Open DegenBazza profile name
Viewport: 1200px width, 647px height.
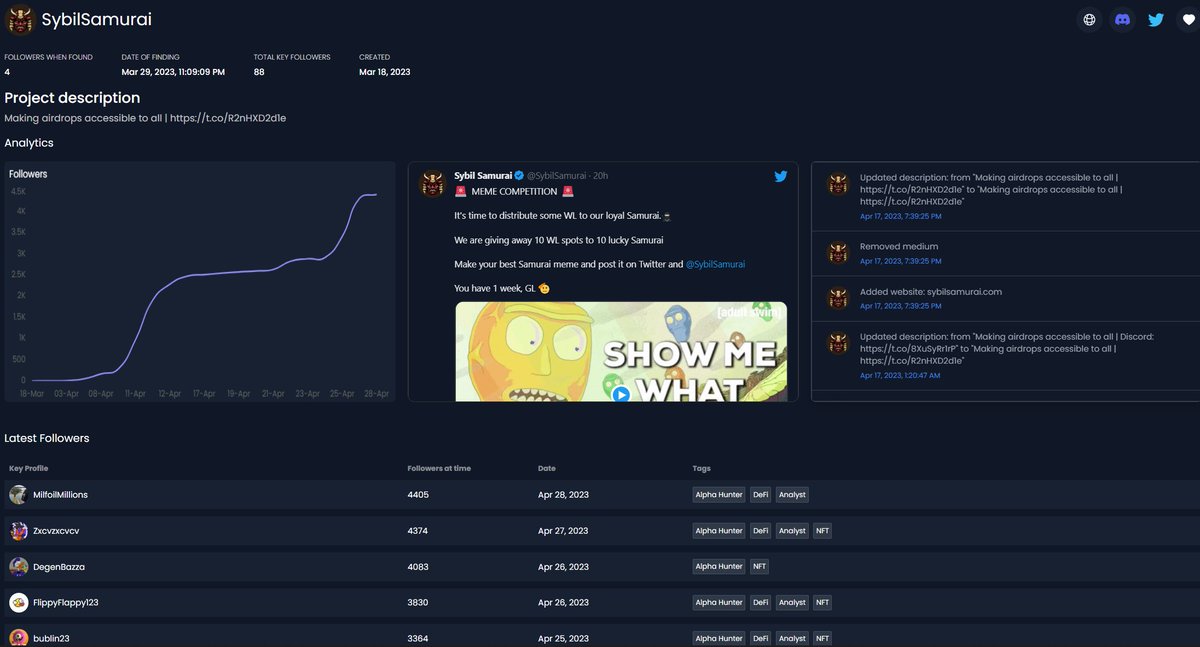[59, 567]
